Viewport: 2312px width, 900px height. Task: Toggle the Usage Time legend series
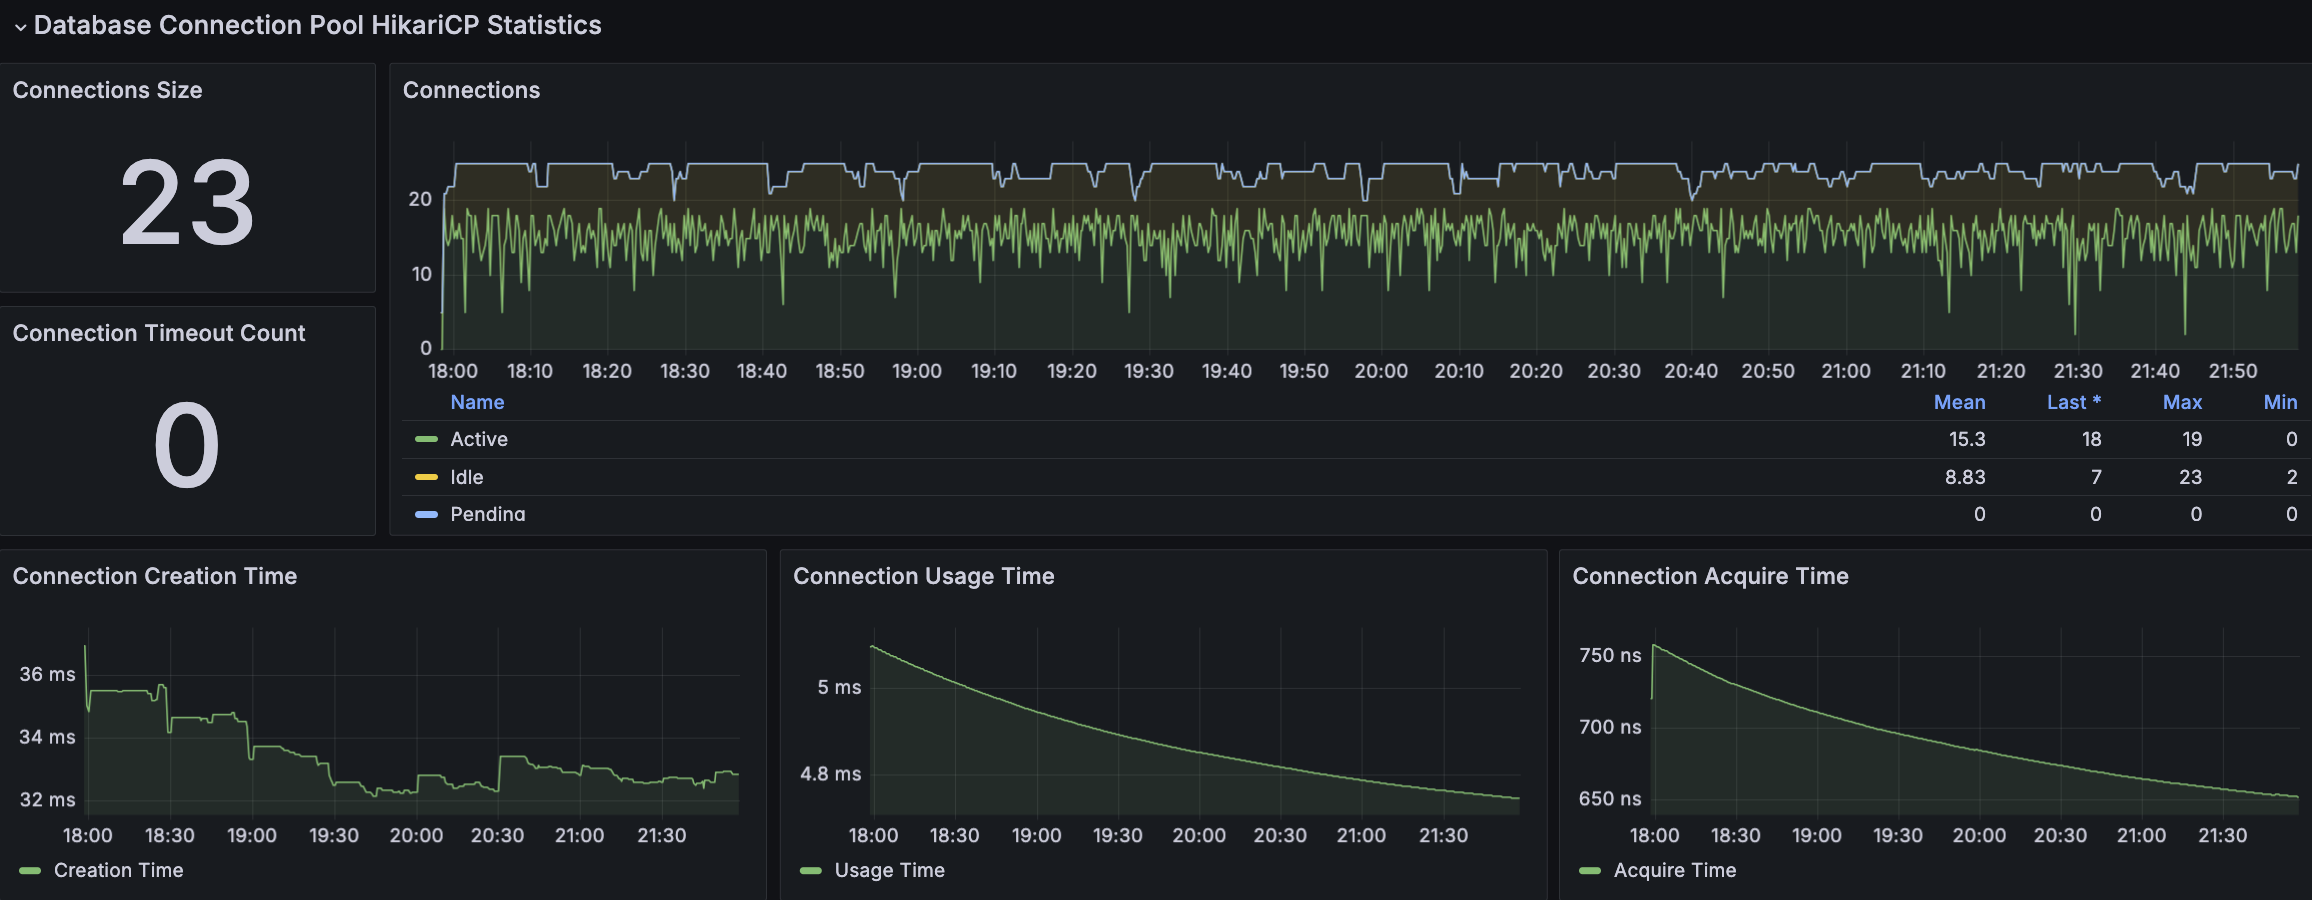pyautogui.click(x=890, y=870)
